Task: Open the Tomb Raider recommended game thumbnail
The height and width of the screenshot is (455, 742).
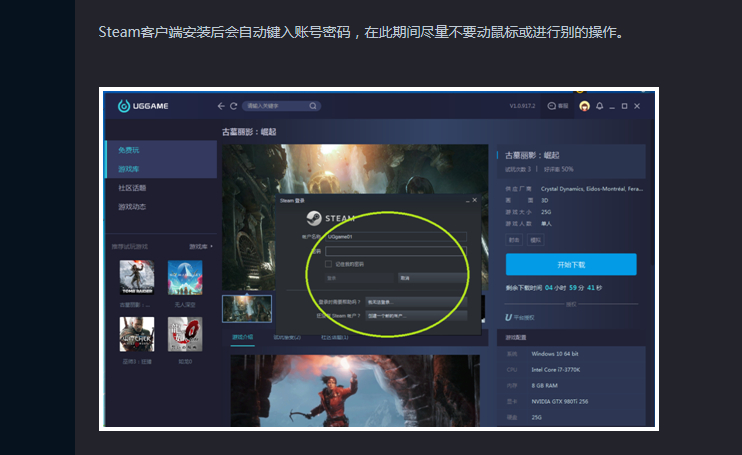Action: [137, 277]
